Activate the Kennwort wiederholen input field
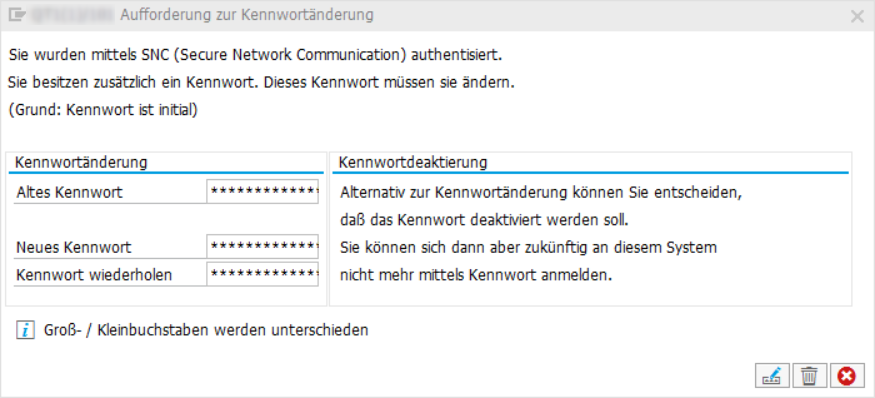This screenshot has height=398, width=875. [x=263, y=274]
